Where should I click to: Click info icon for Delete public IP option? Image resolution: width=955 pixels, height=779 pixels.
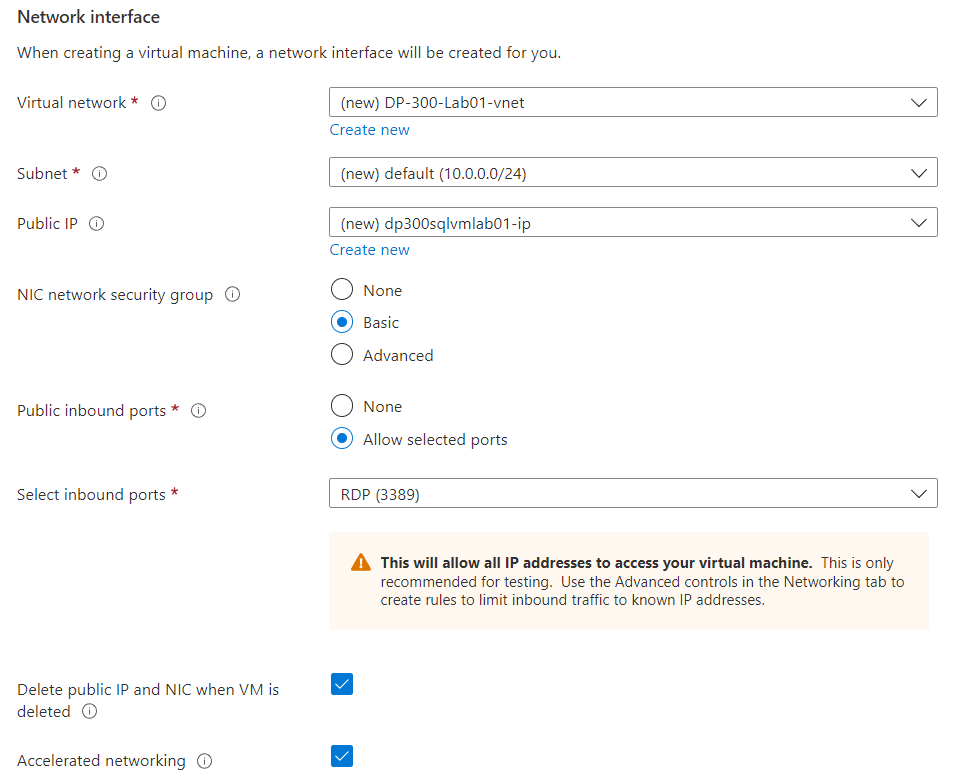89,712
